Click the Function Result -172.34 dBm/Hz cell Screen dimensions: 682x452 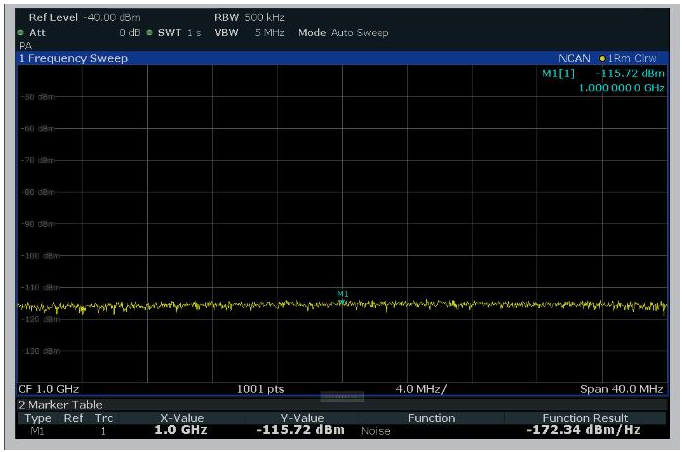point(585,430)
